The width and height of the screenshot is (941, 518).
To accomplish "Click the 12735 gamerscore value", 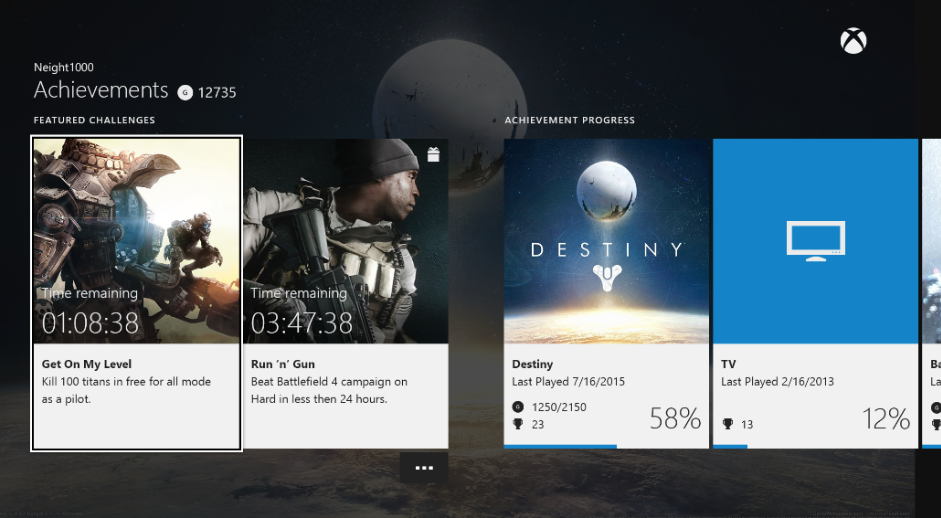I will click(x=217, y=92).
